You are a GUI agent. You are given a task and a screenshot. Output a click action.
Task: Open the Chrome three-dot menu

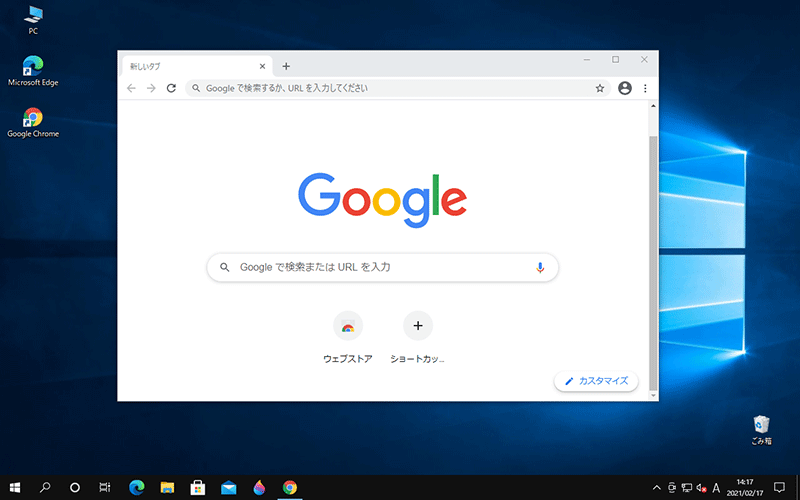(x=645, y=88)
